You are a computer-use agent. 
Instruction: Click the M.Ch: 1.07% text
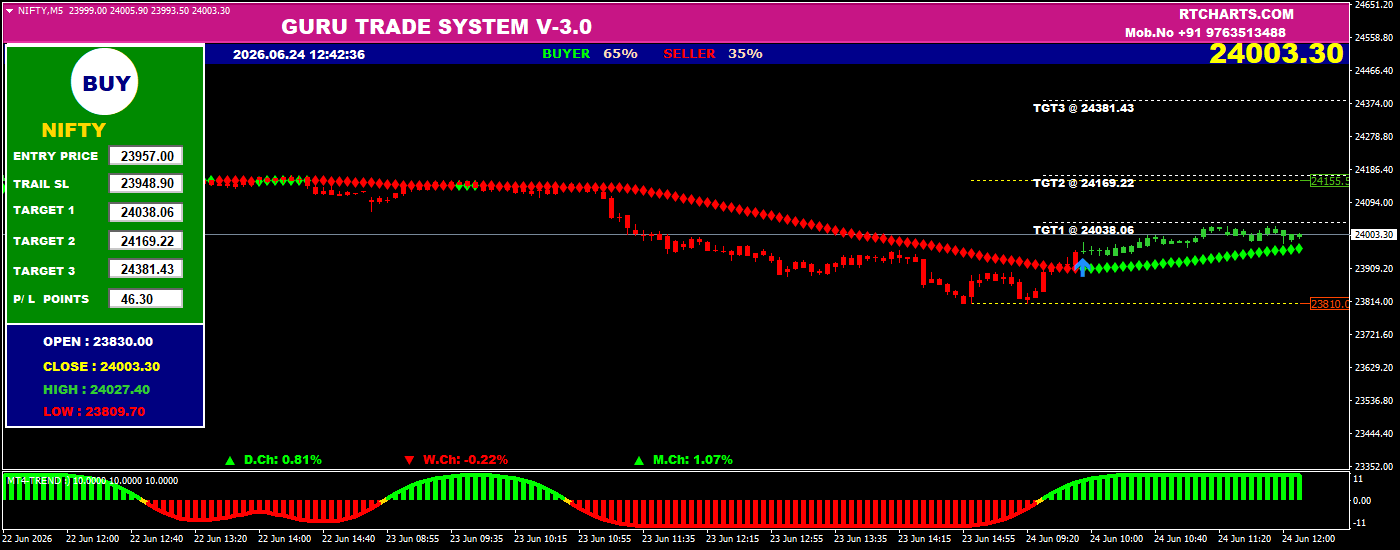click(x=693, y=460)
